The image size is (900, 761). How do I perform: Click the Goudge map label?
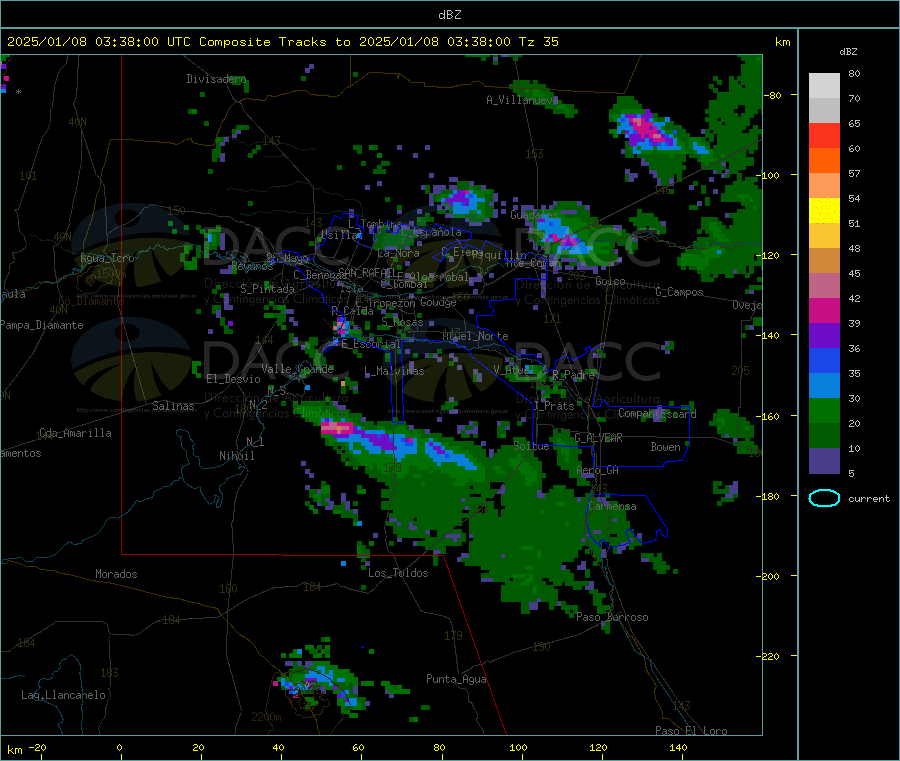[x=438, y=302]
